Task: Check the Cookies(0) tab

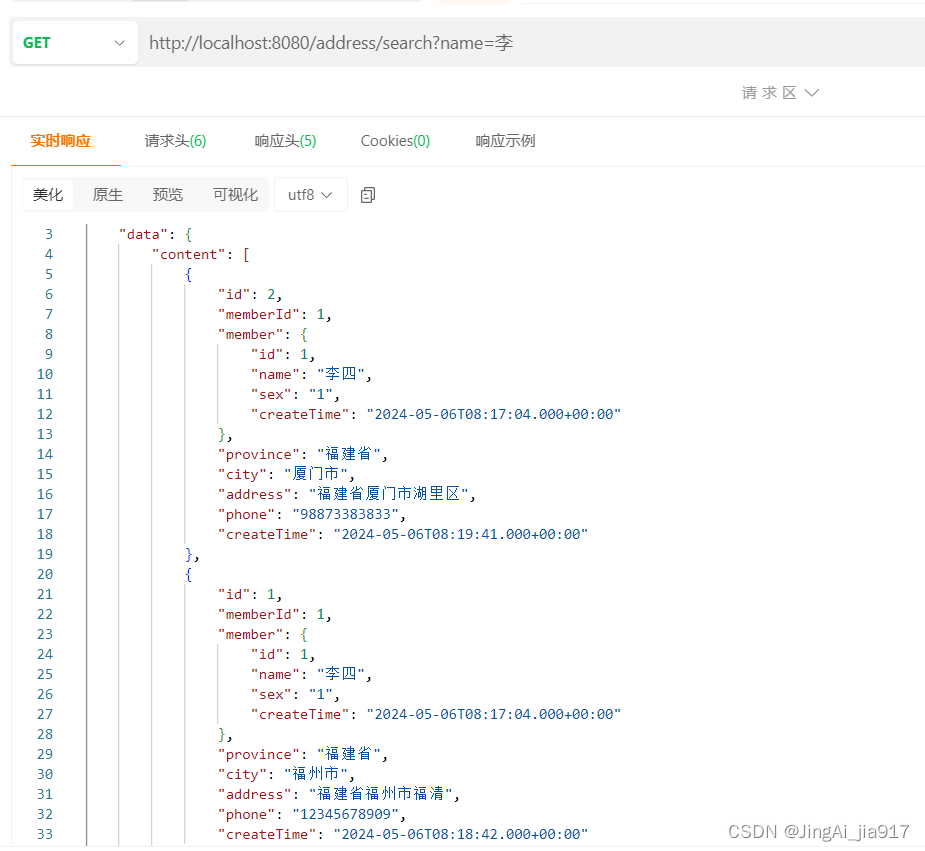Action: 395,141
